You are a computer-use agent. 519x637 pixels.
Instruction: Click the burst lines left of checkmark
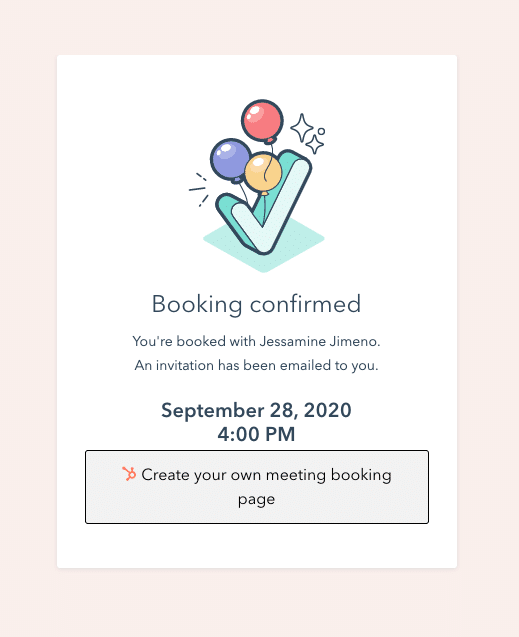coord(199,190)
